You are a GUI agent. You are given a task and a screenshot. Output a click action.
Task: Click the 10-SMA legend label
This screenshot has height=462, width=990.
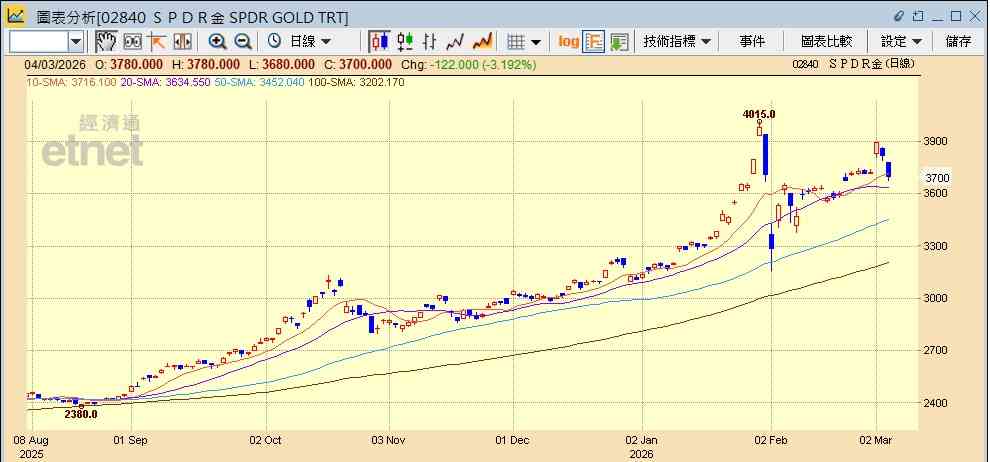click(x=70, y=82)
